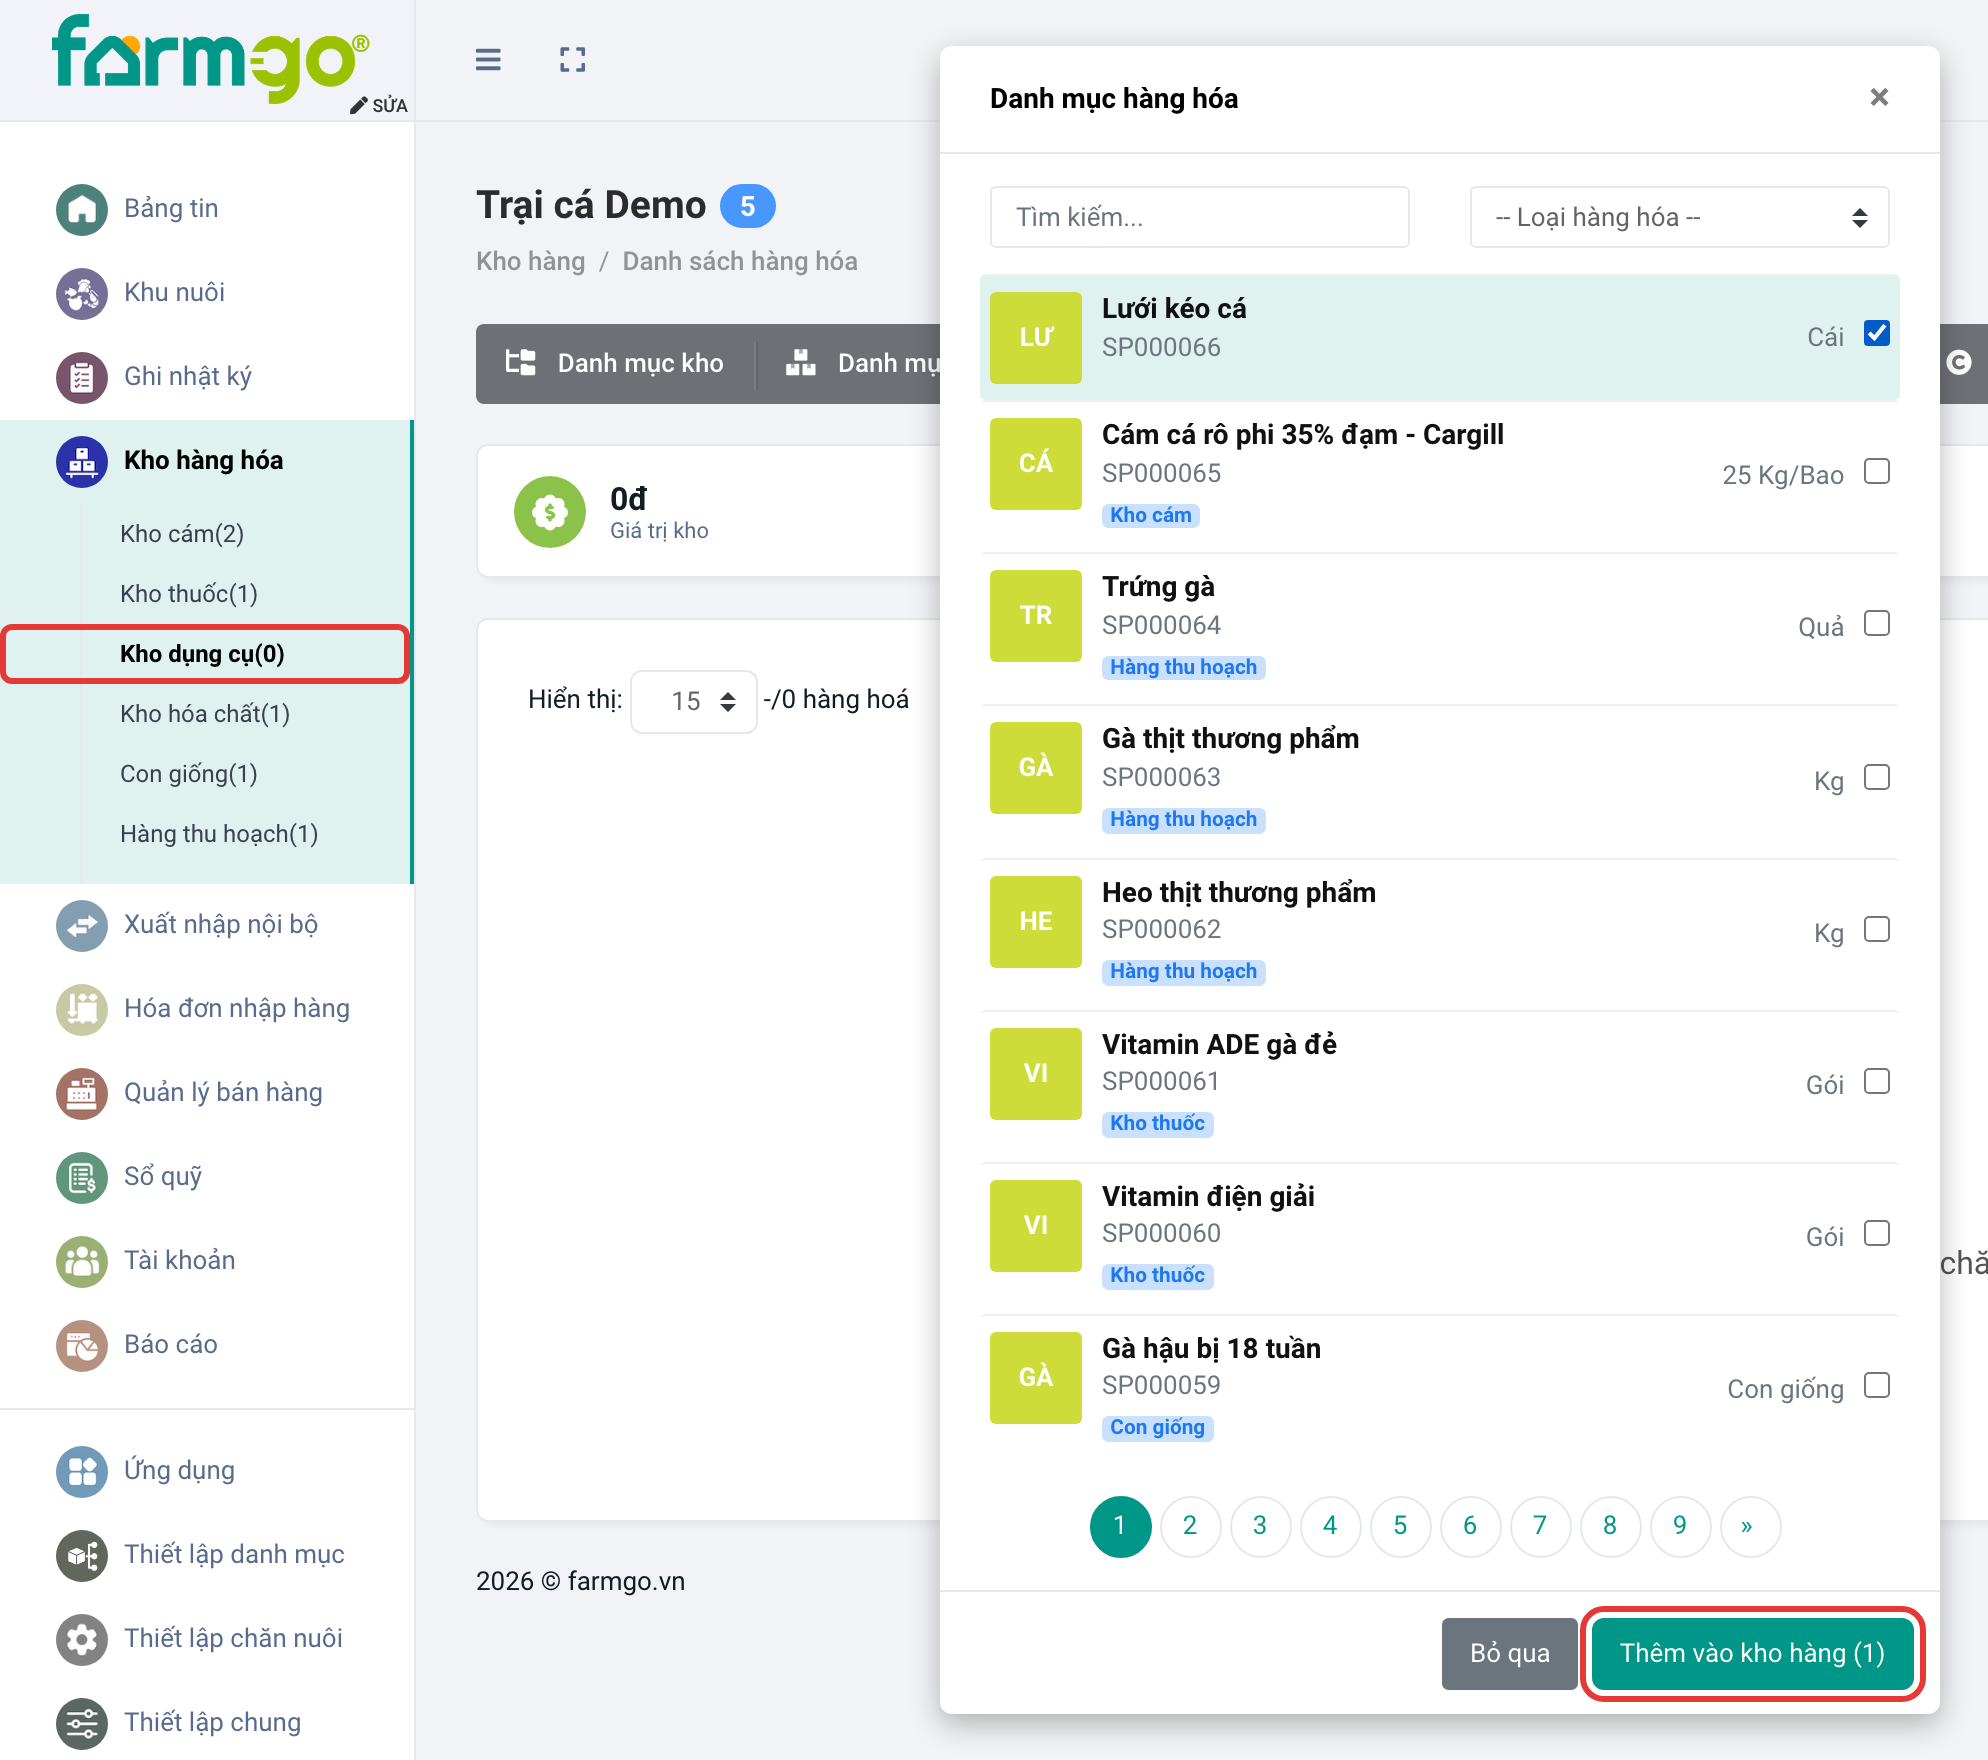Screen dimensions: 1988x1760
Task: Open the Quản lý bán hàng icon
Action: coord(82,1093)
